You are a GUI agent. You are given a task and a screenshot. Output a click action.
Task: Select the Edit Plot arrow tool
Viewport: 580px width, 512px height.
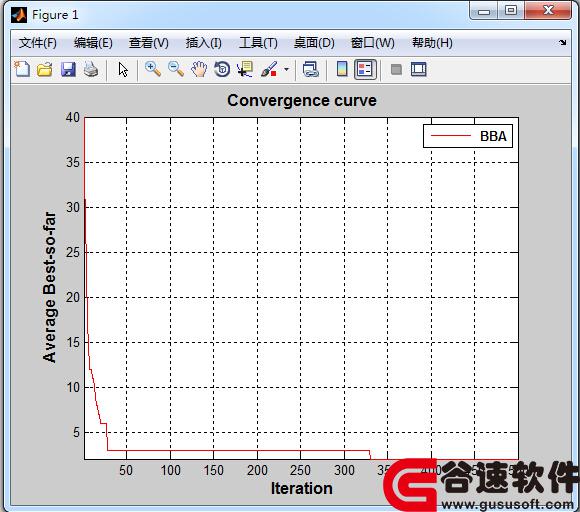(x=123, y=69)
